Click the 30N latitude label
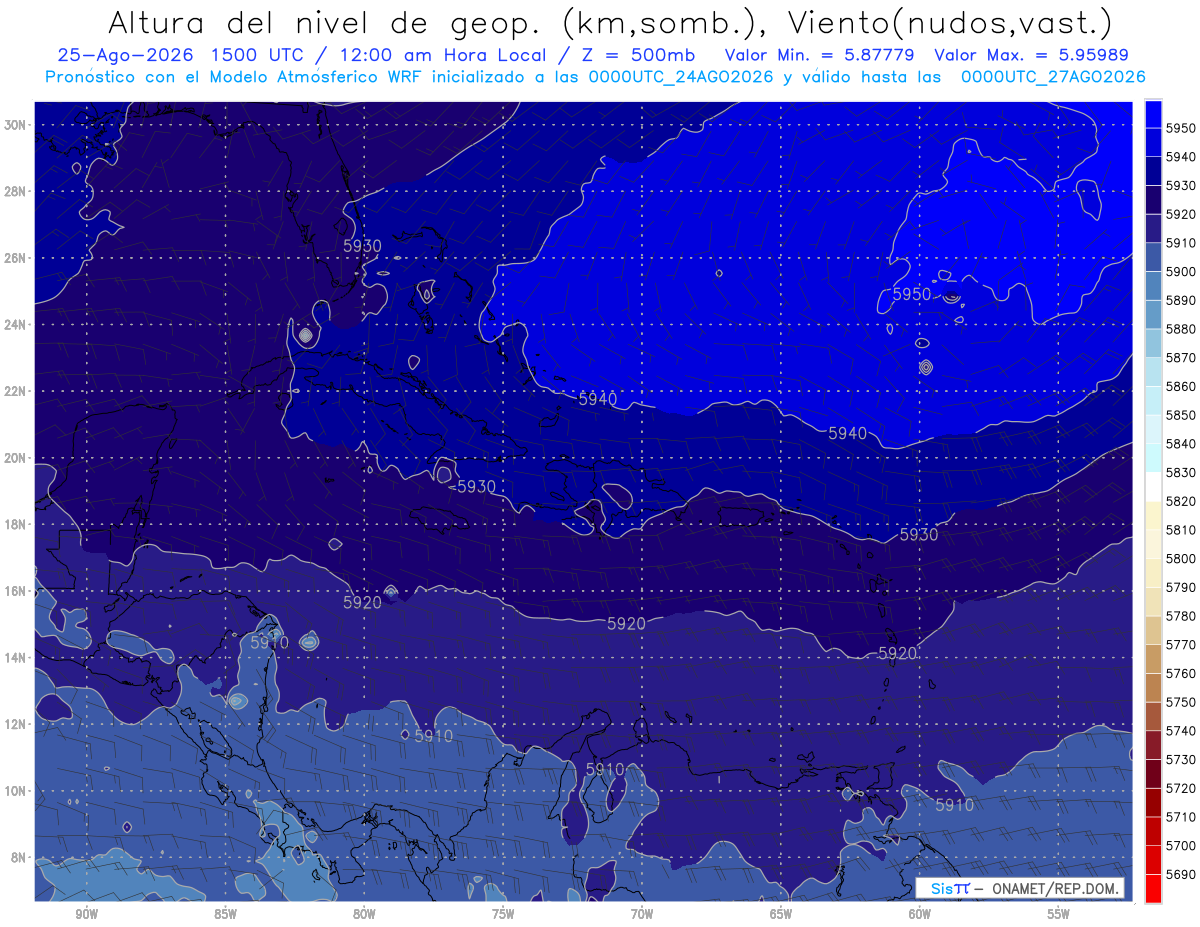1200x927 pixels. tap(17, 125)
